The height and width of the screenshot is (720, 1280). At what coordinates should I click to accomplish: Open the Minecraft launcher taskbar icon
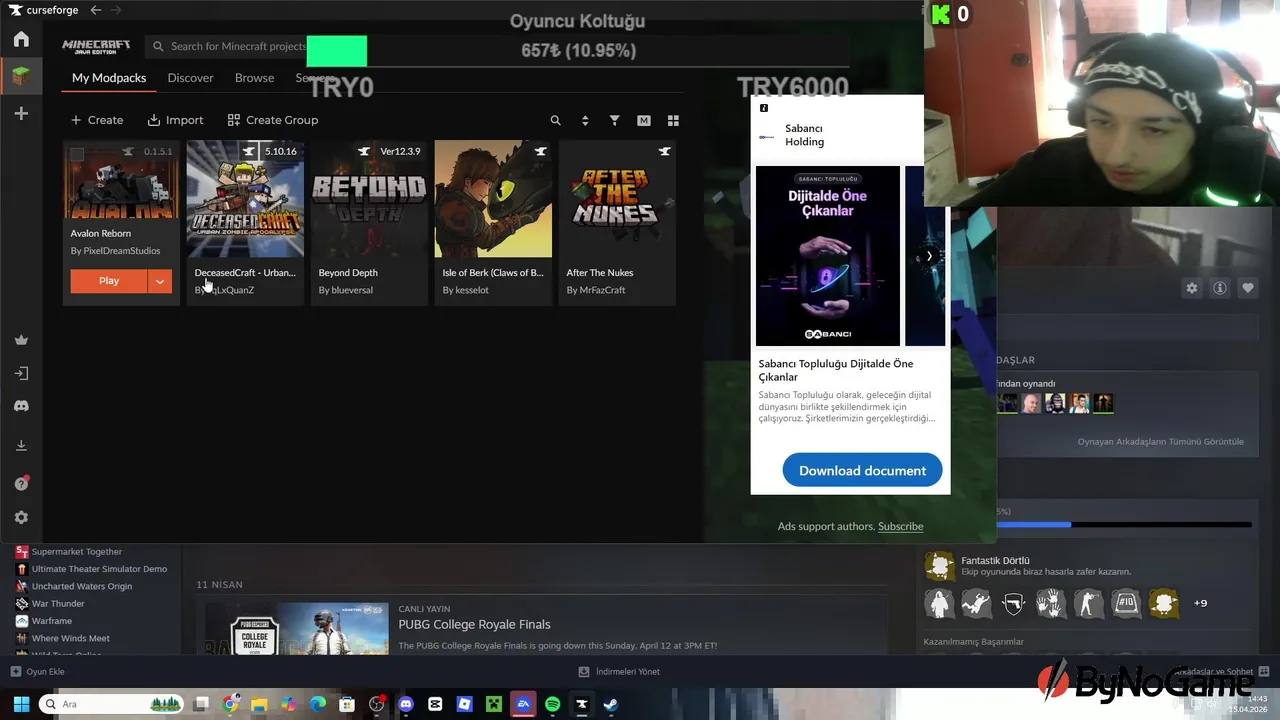coord(494,704)
